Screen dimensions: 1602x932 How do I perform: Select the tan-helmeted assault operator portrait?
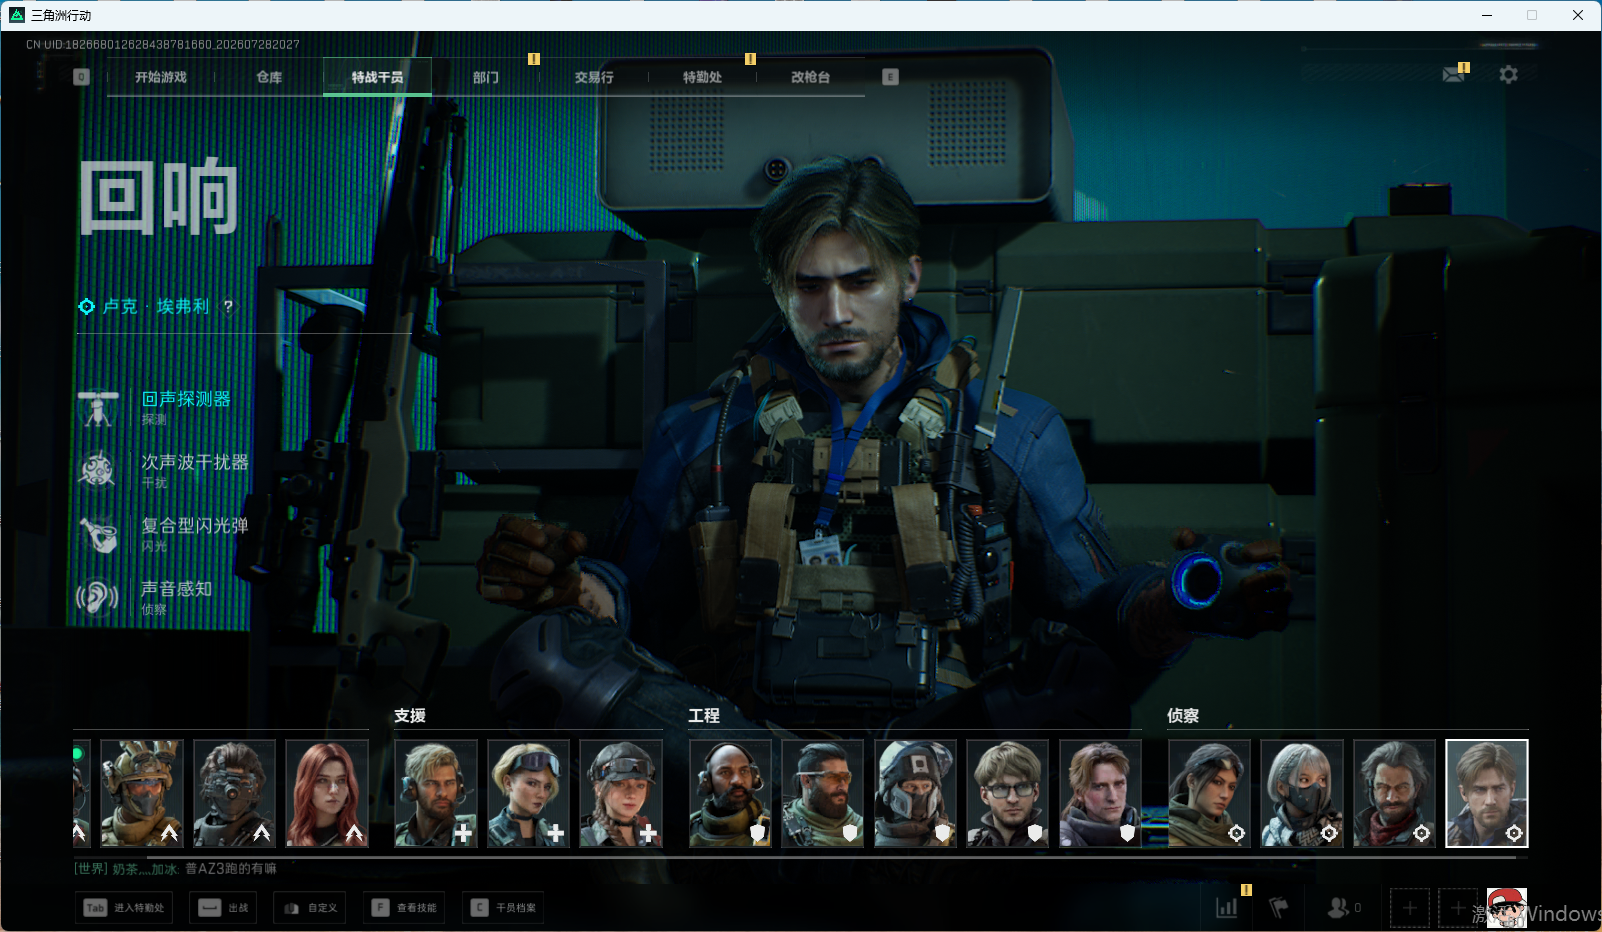142,794
